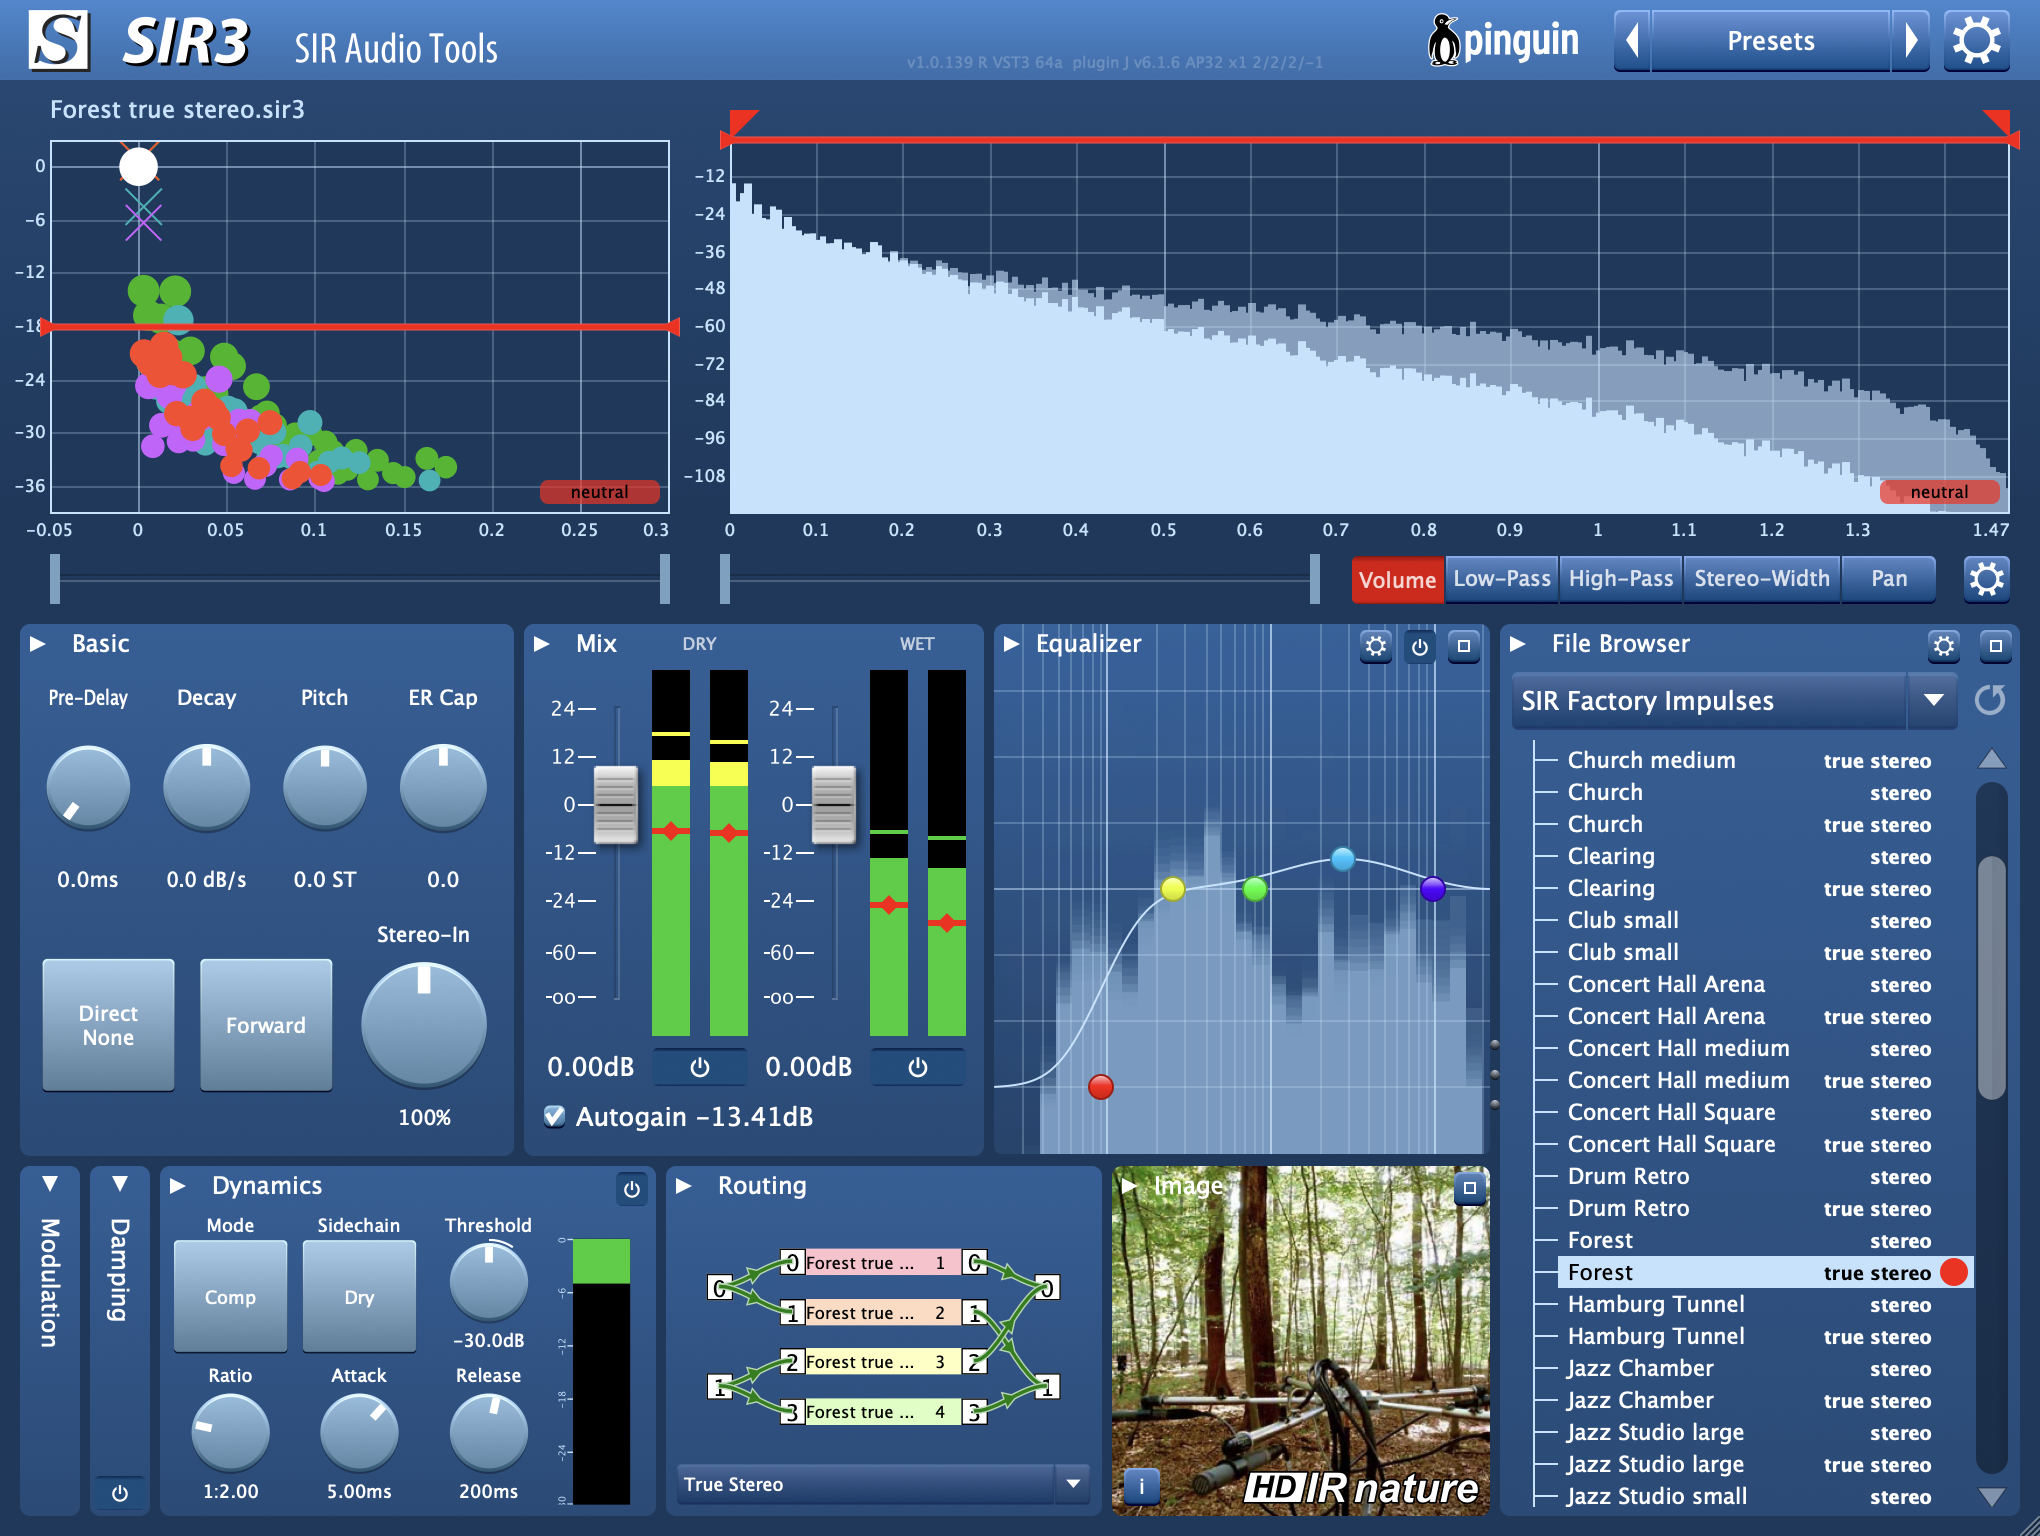Click the Threshold knob

pos(488,1281)
